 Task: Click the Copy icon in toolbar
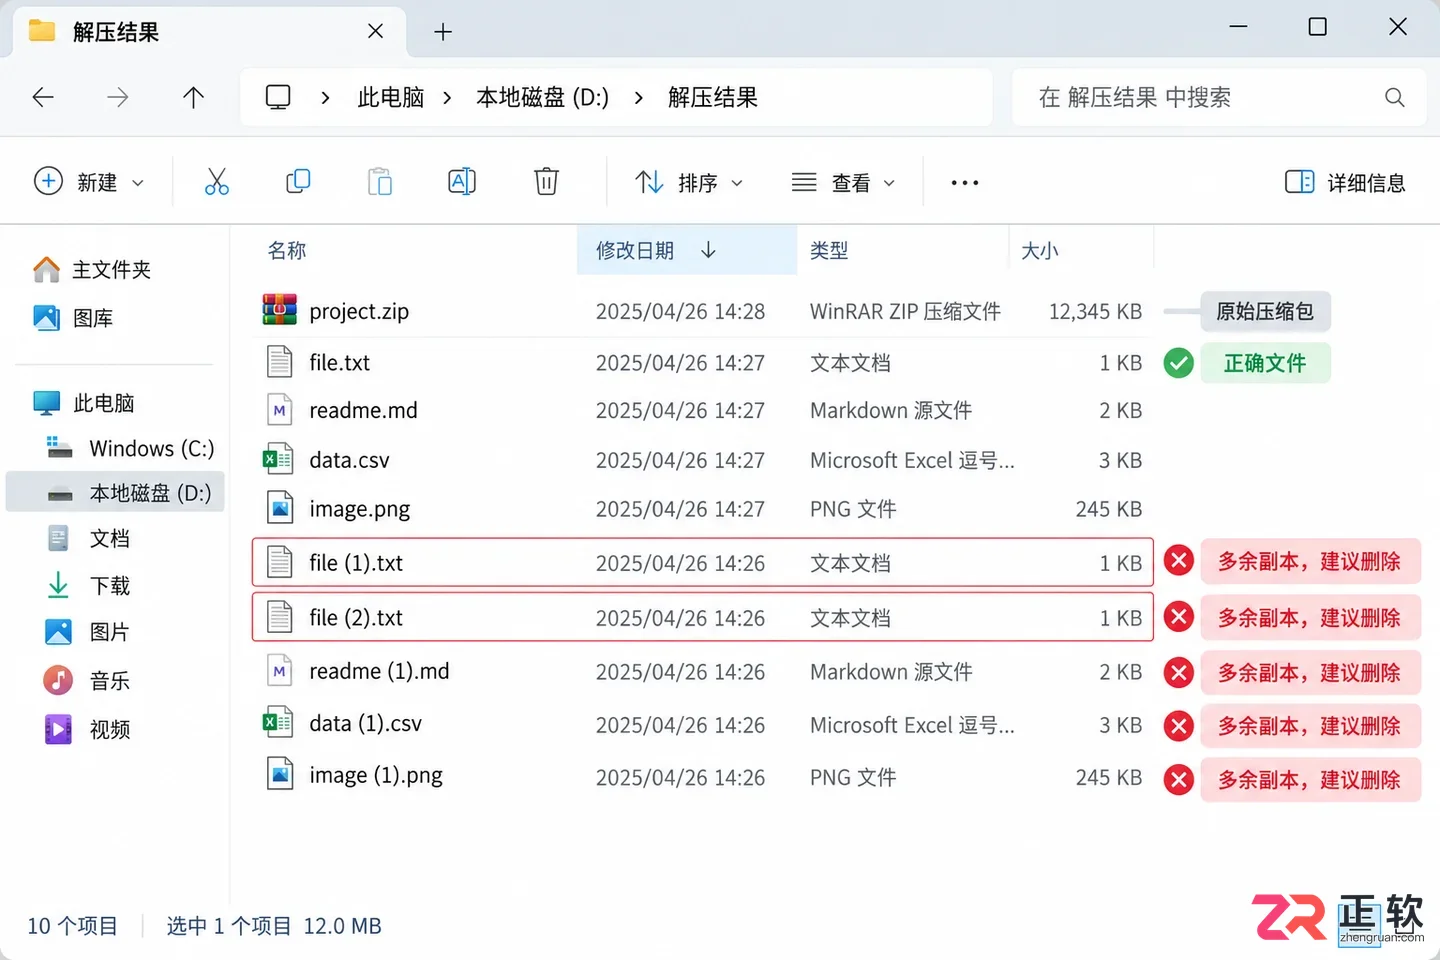click(x=298, y=181)
